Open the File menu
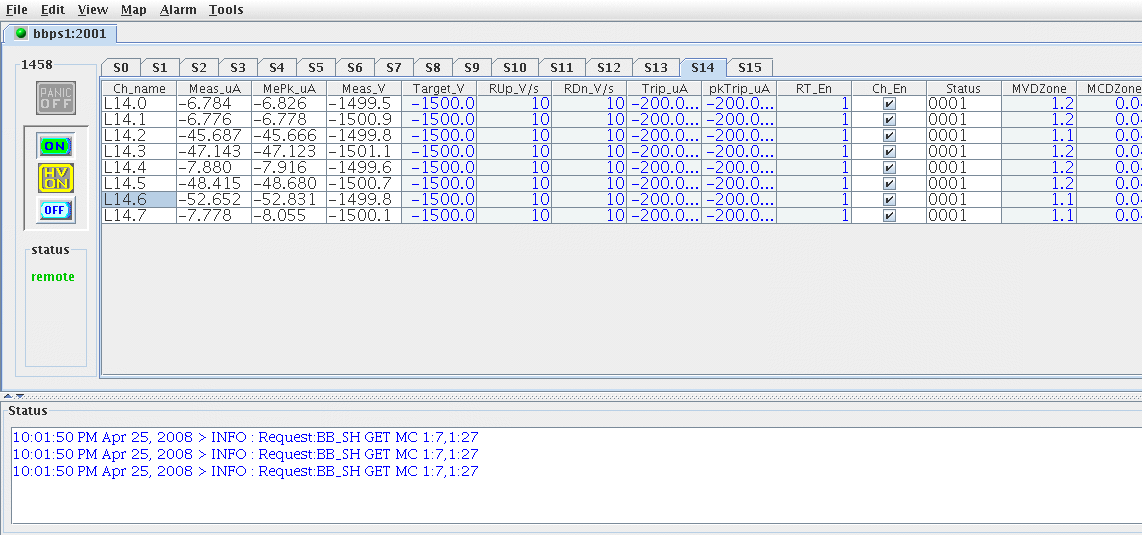This screenshot has width=1142, height=536. pyautogui.click(x=17, y=9)
